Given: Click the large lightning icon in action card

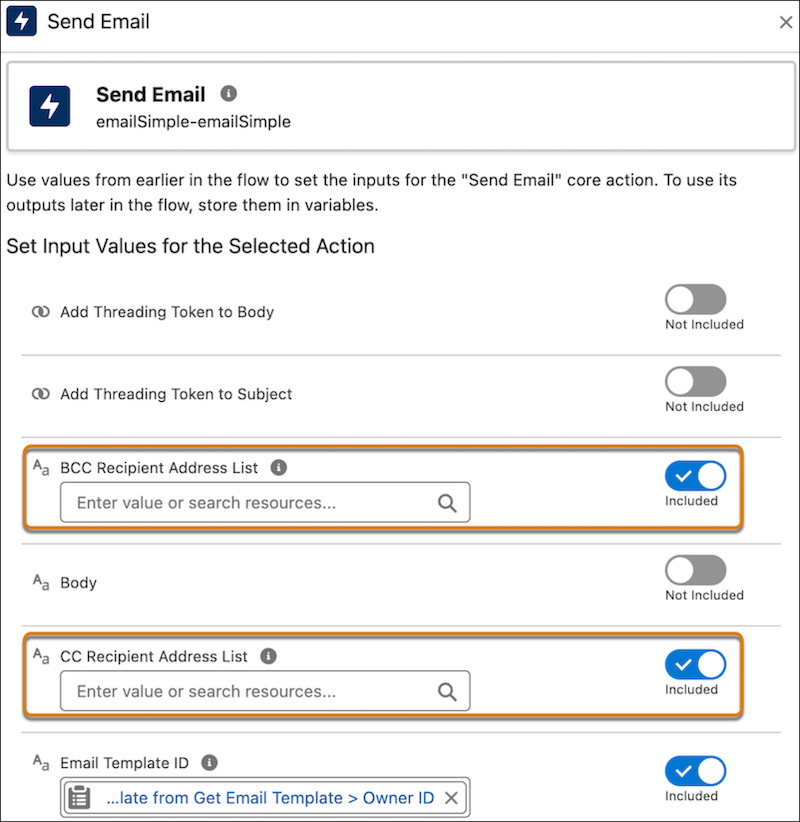Looking at the screenshot, I should 50,105.
